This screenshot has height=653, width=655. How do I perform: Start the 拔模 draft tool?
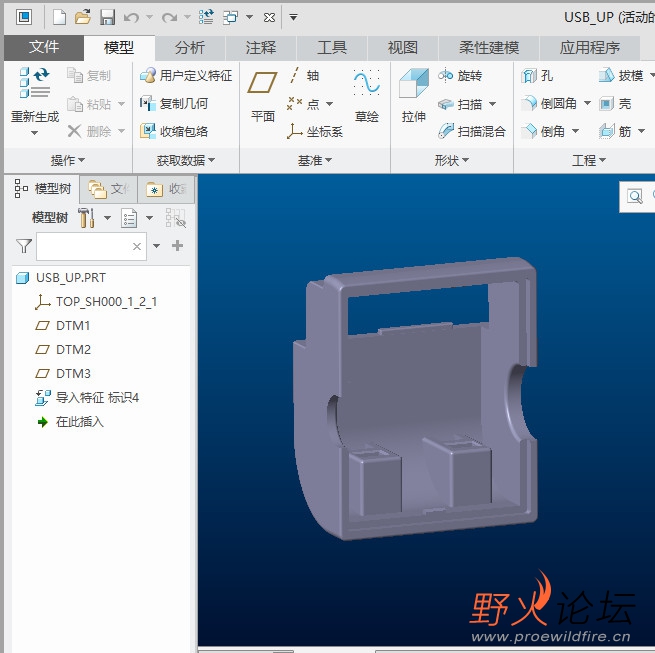621,76
